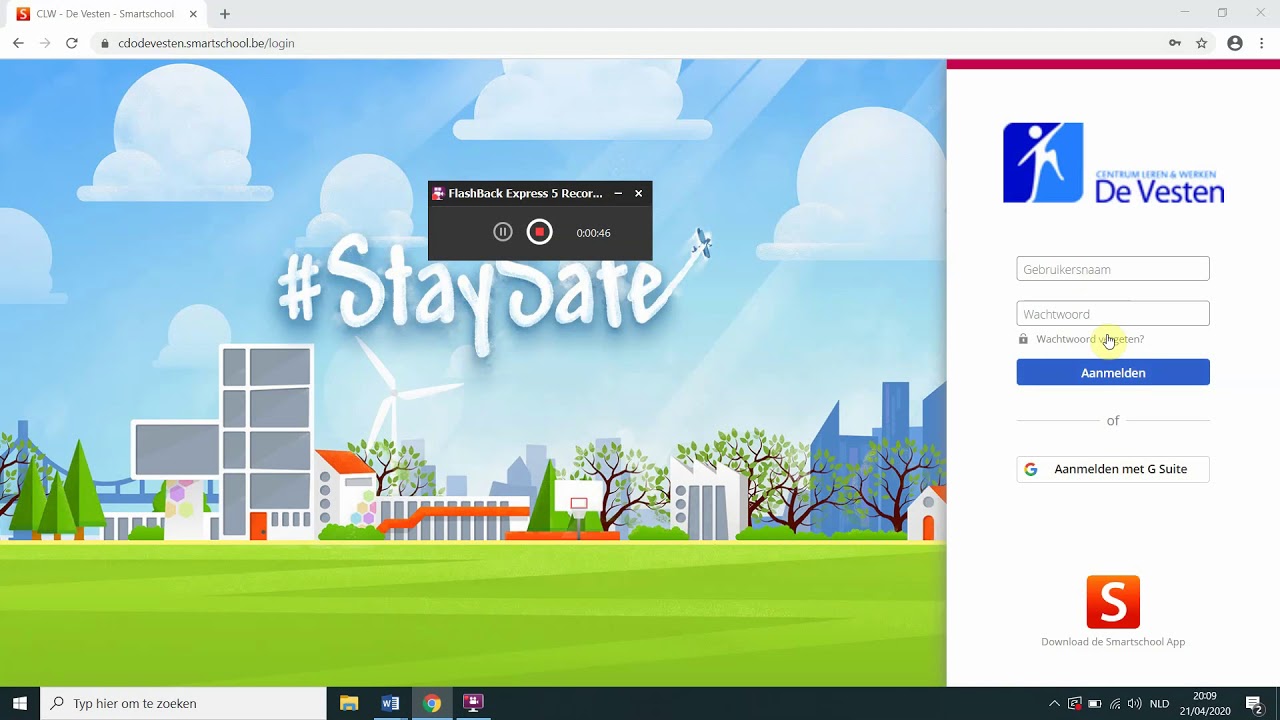Open FlashBack recorder in taskbar
Screen dimensions: 1280x720
[x=474, y=703]
